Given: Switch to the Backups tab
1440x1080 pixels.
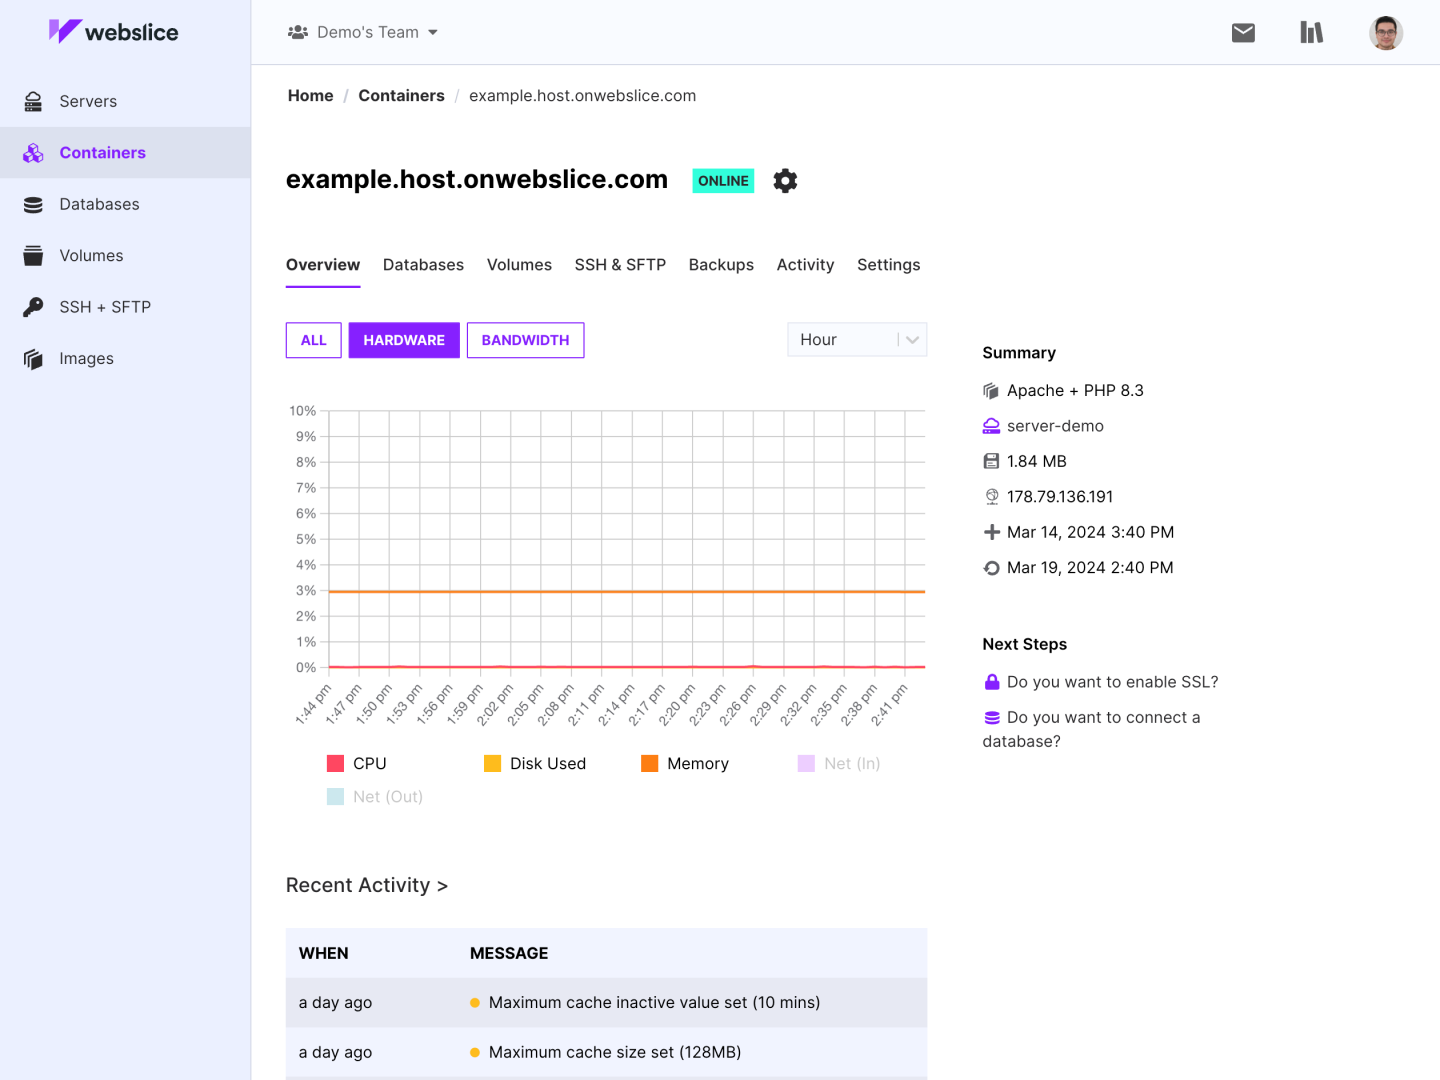Looking at the screenshot, I should (721, 264).
